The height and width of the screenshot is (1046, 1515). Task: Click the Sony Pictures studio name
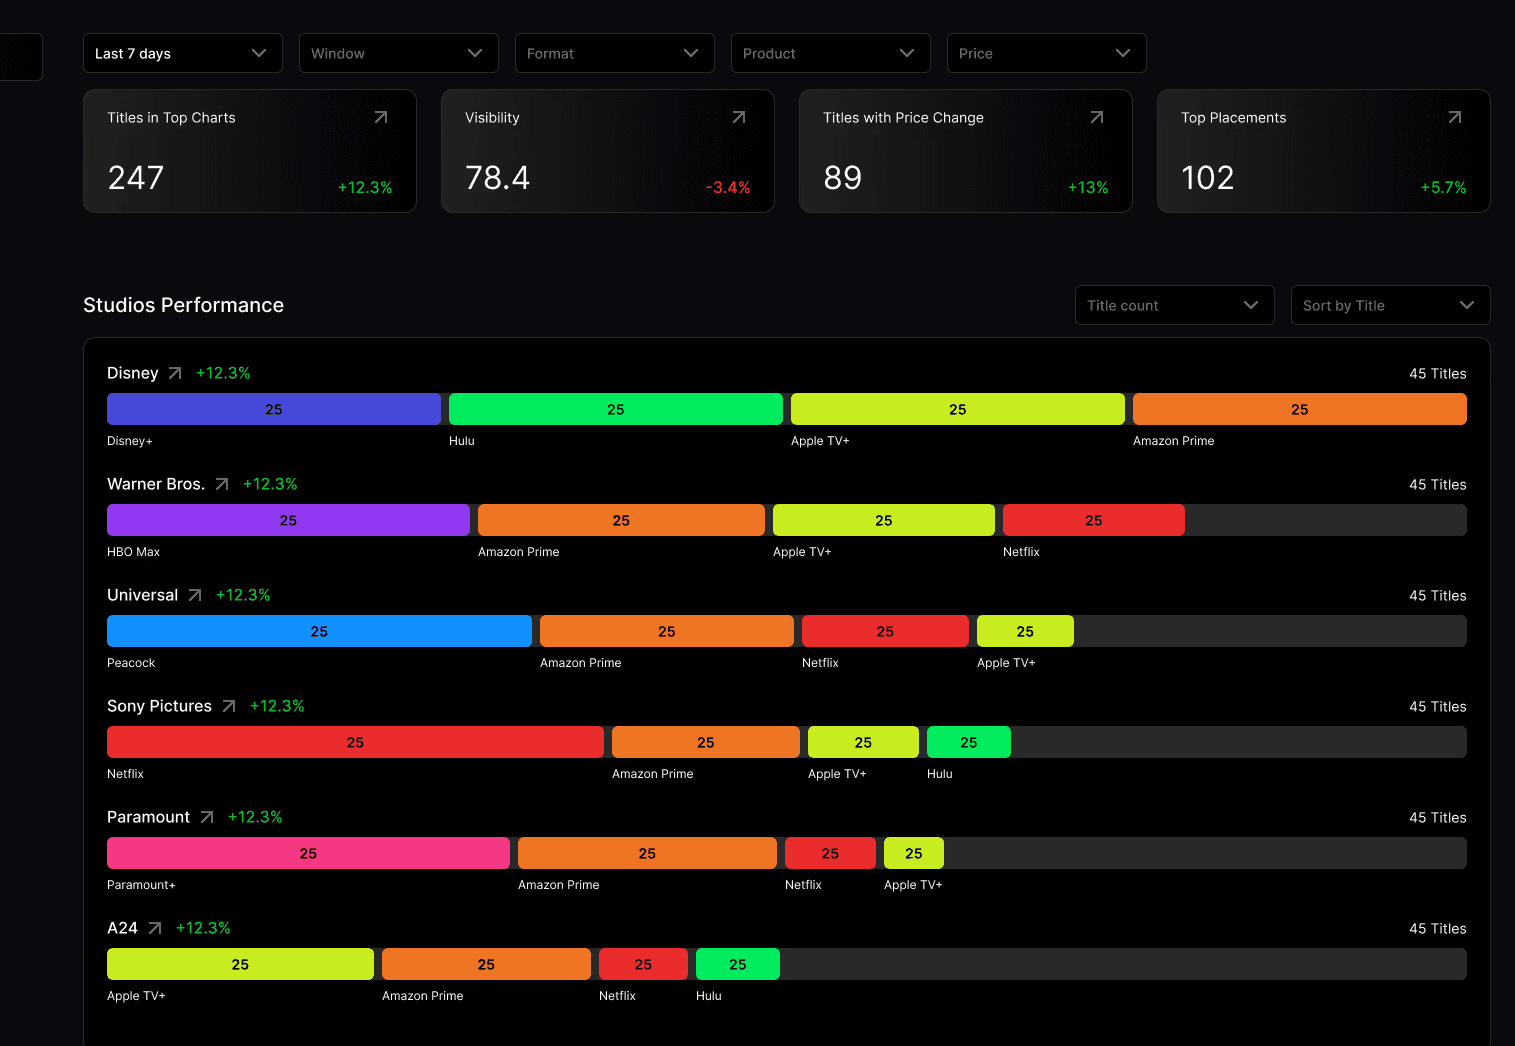(x=159, y=706)
